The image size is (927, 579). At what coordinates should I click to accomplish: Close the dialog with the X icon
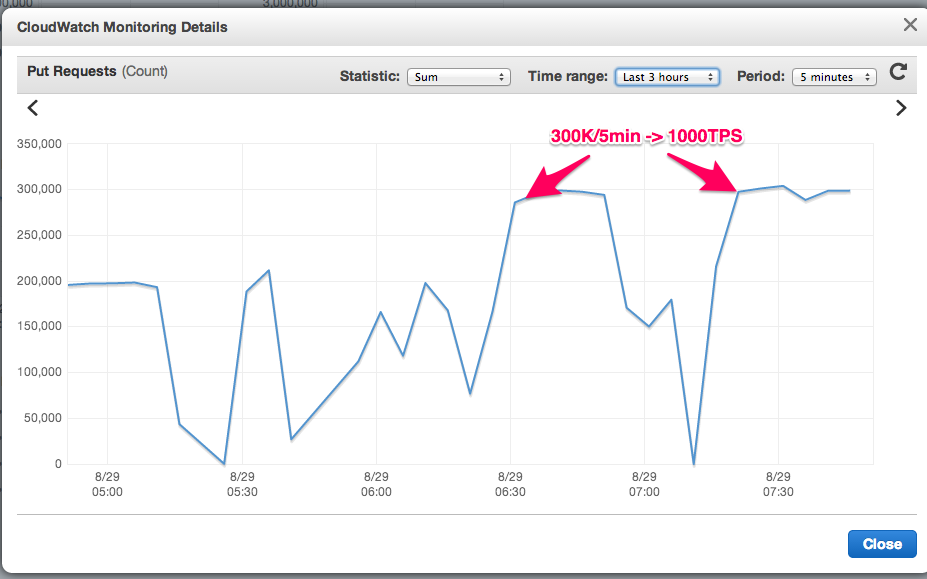coord(910,25)
